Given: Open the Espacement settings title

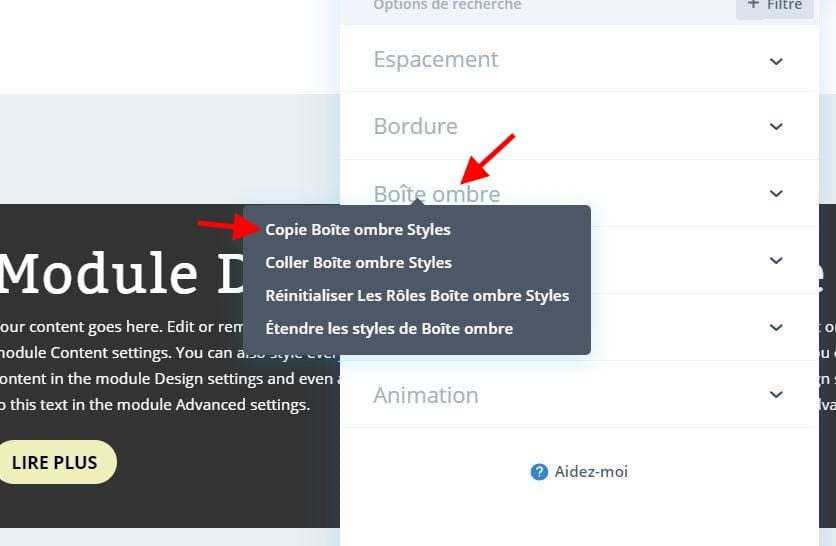Looking at the screenshot, I should [436, 59].
